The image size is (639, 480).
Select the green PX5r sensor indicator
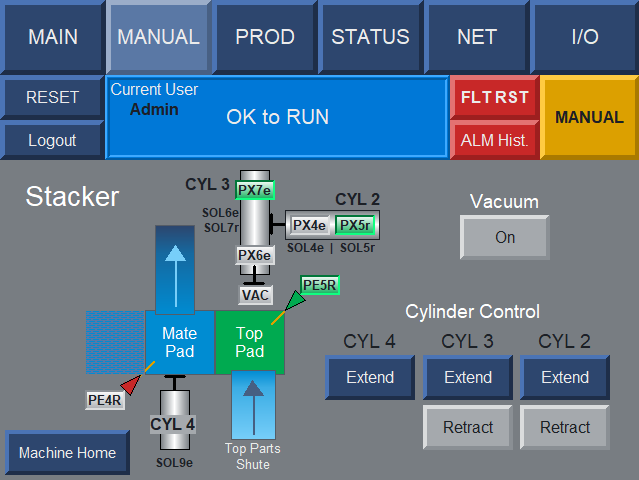click(x=355, y=225)
